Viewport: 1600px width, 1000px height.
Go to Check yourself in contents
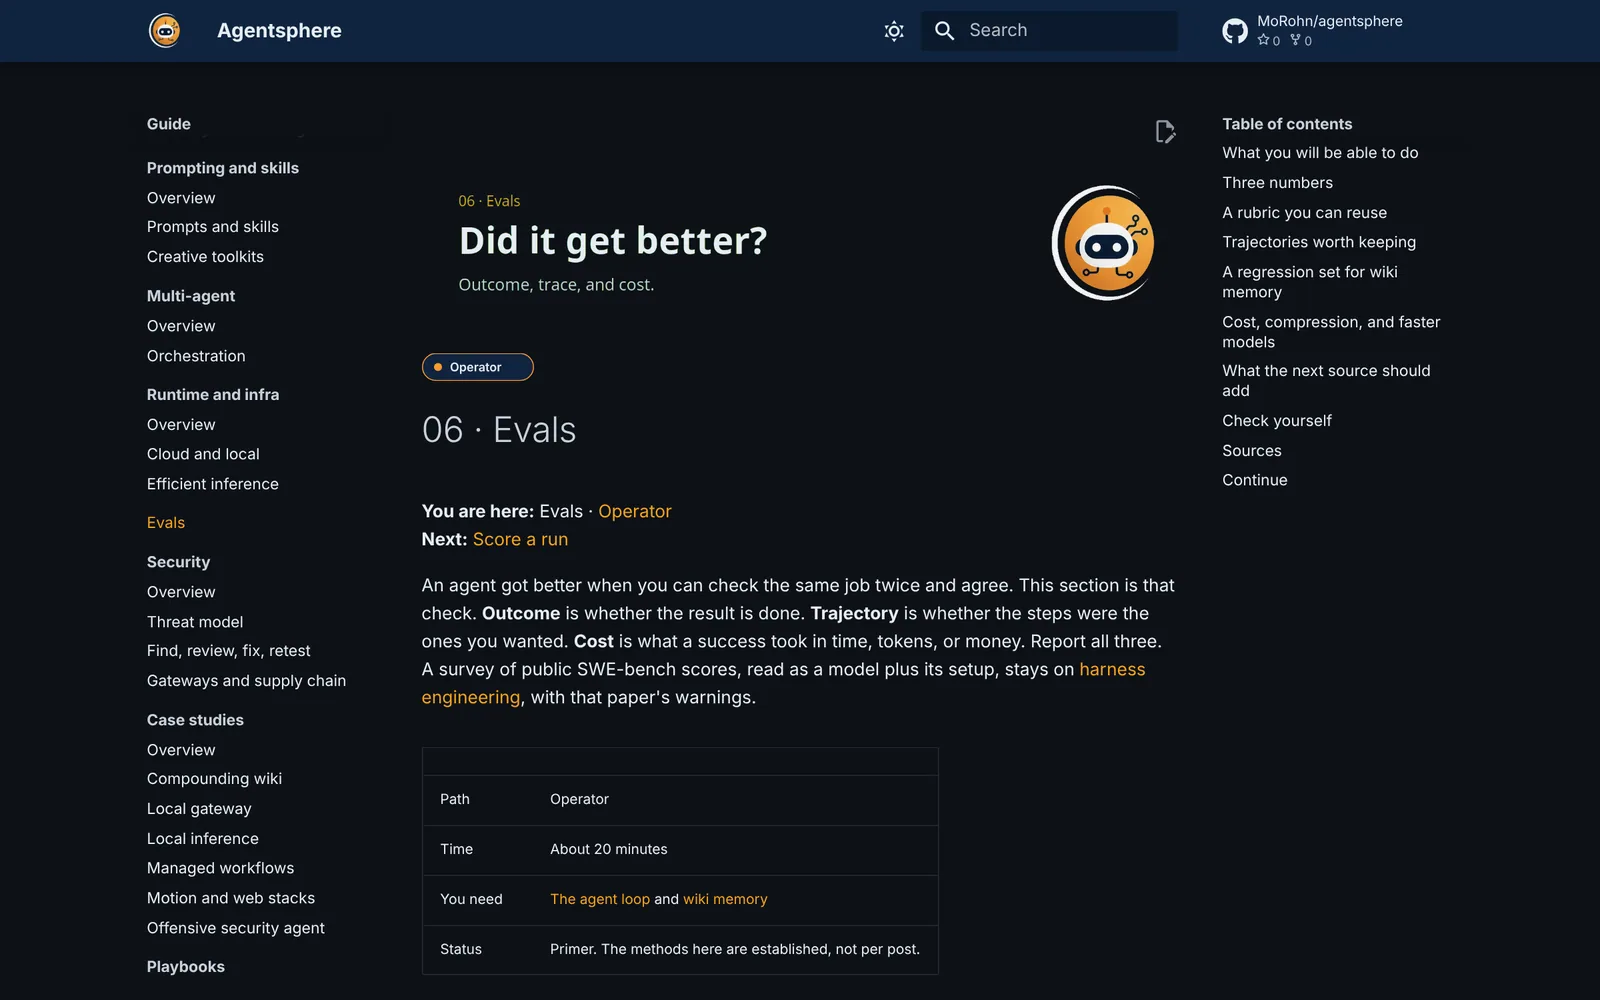tap(1276, 421)
